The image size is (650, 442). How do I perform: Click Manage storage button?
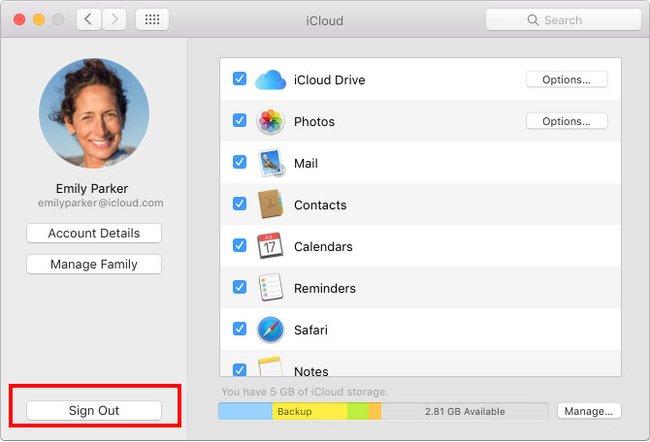[589, 411]
